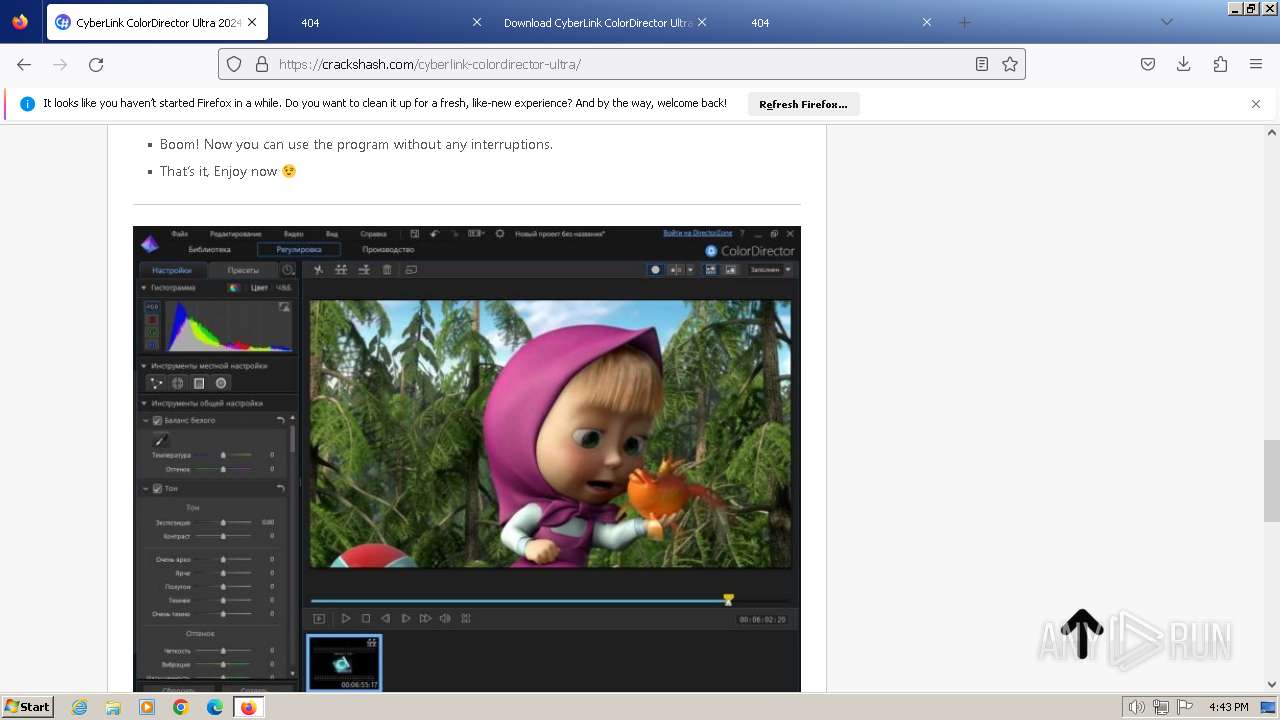This screenshot has width=1280, height=720.
Task: Click the fast-forward button in ColorDirector screenshot
Action: [x=425, y=618]
